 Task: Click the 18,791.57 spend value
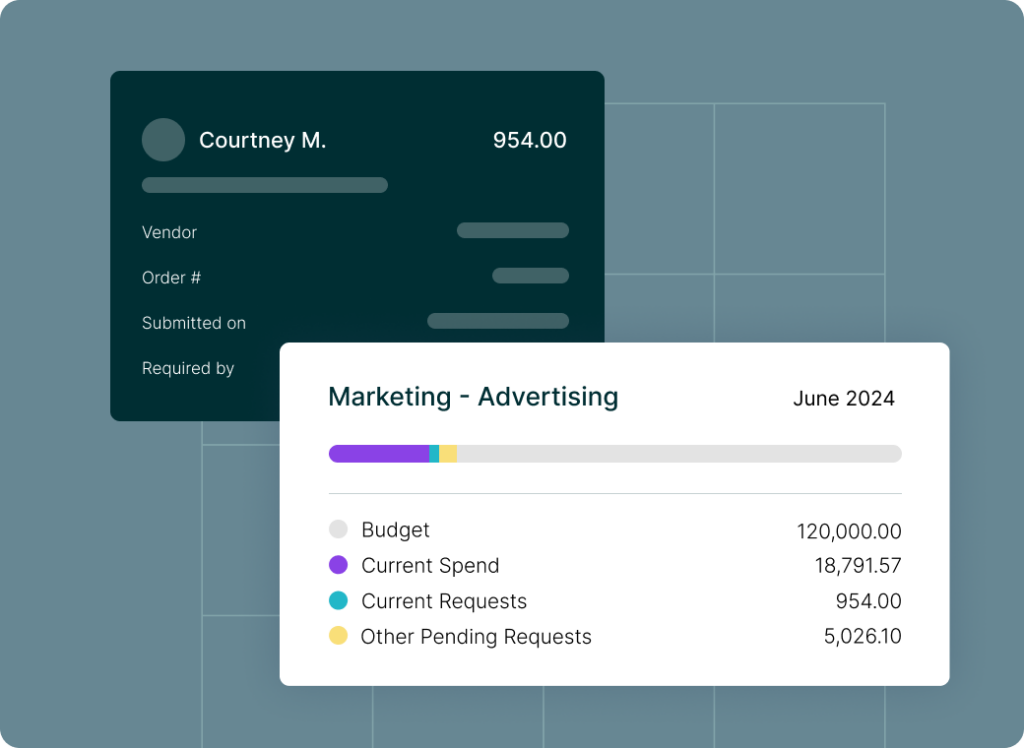click(x=858, y=565)
